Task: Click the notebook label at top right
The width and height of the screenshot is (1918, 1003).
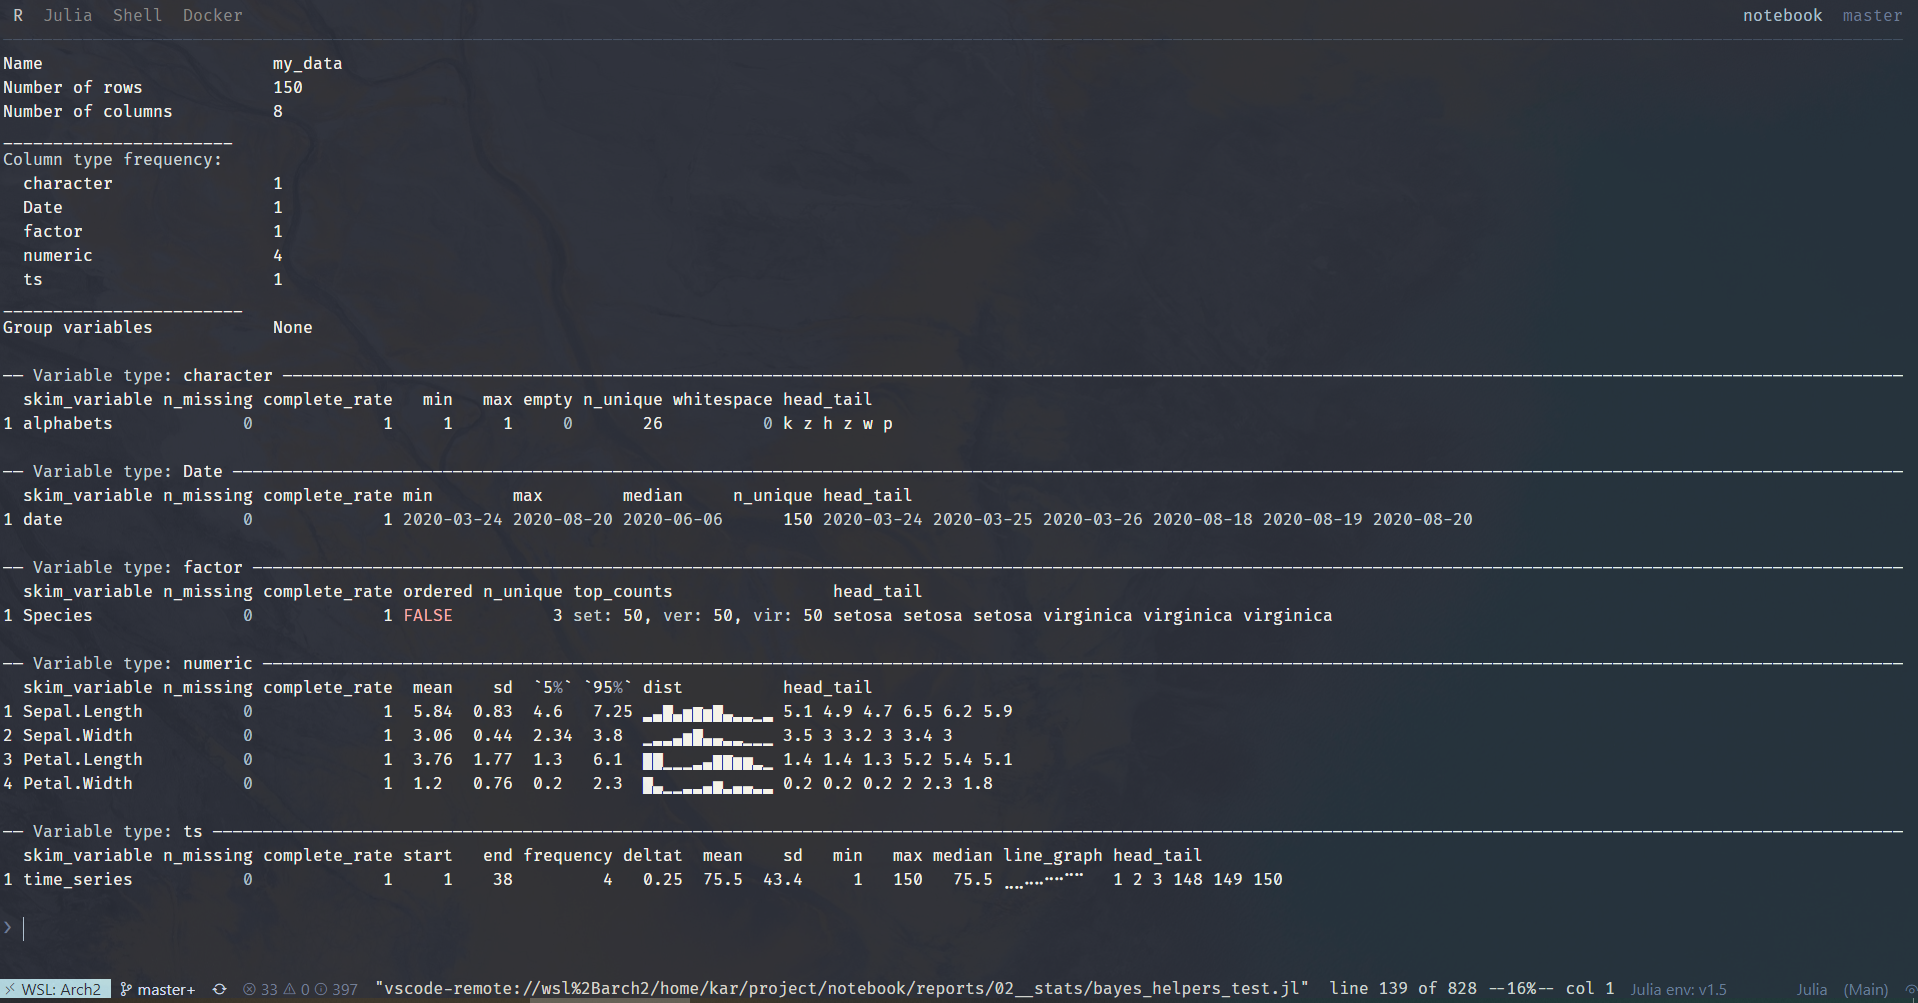Action: tap(1782, 15)
